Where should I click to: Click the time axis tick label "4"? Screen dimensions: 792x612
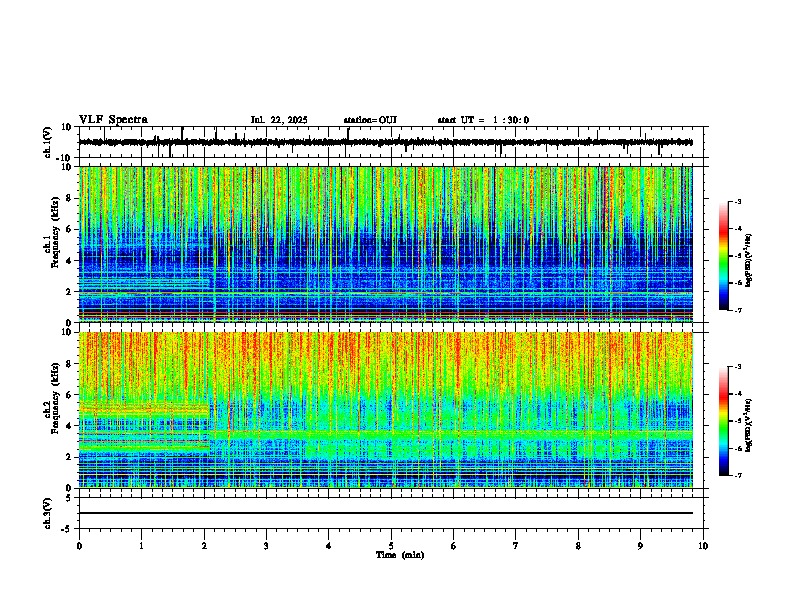[x=329, y=546]
